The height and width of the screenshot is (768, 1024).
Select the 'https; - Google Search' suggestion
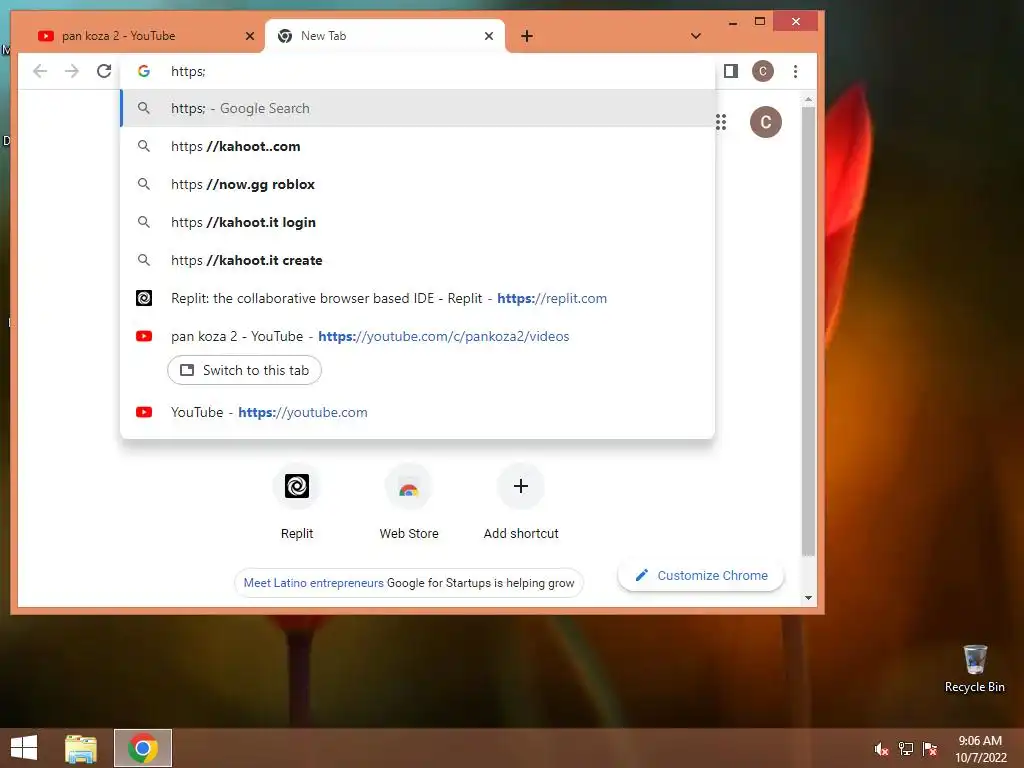(x=418, y=108)
